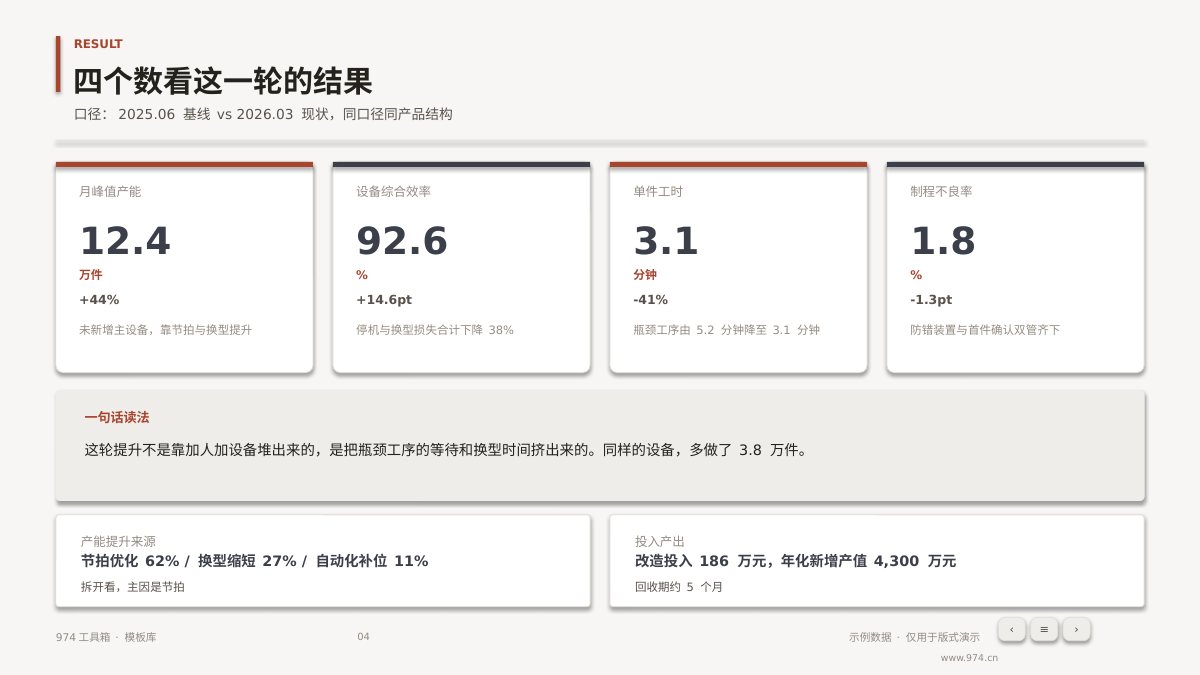The image size is (1200, 675).
Task: Click the RESULT section label
Action: [98, 44]
